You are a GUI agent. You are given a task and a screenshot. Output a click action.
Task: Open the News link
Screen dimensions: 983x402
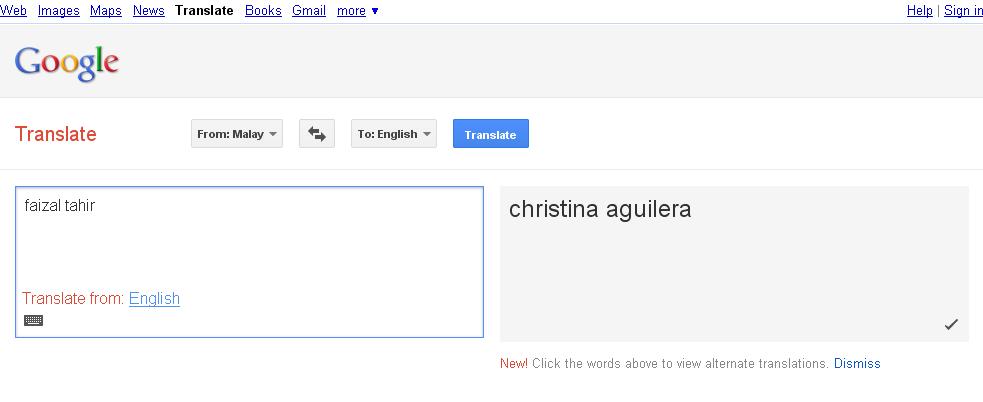pos(149,11)
